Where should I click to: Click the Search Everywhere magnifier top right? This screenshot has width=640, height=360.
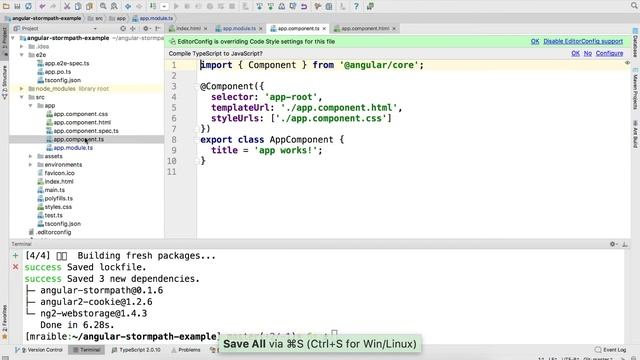634,6
